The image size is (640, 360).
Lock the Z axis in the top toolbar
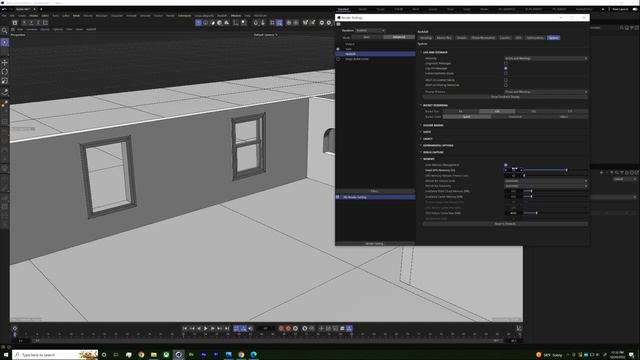coord(38,23)
